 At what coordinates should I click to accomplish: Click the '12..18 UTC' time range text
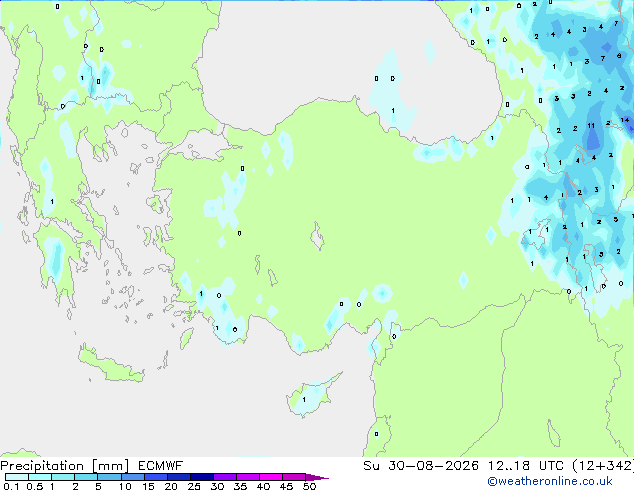click(x=525, y=466)
